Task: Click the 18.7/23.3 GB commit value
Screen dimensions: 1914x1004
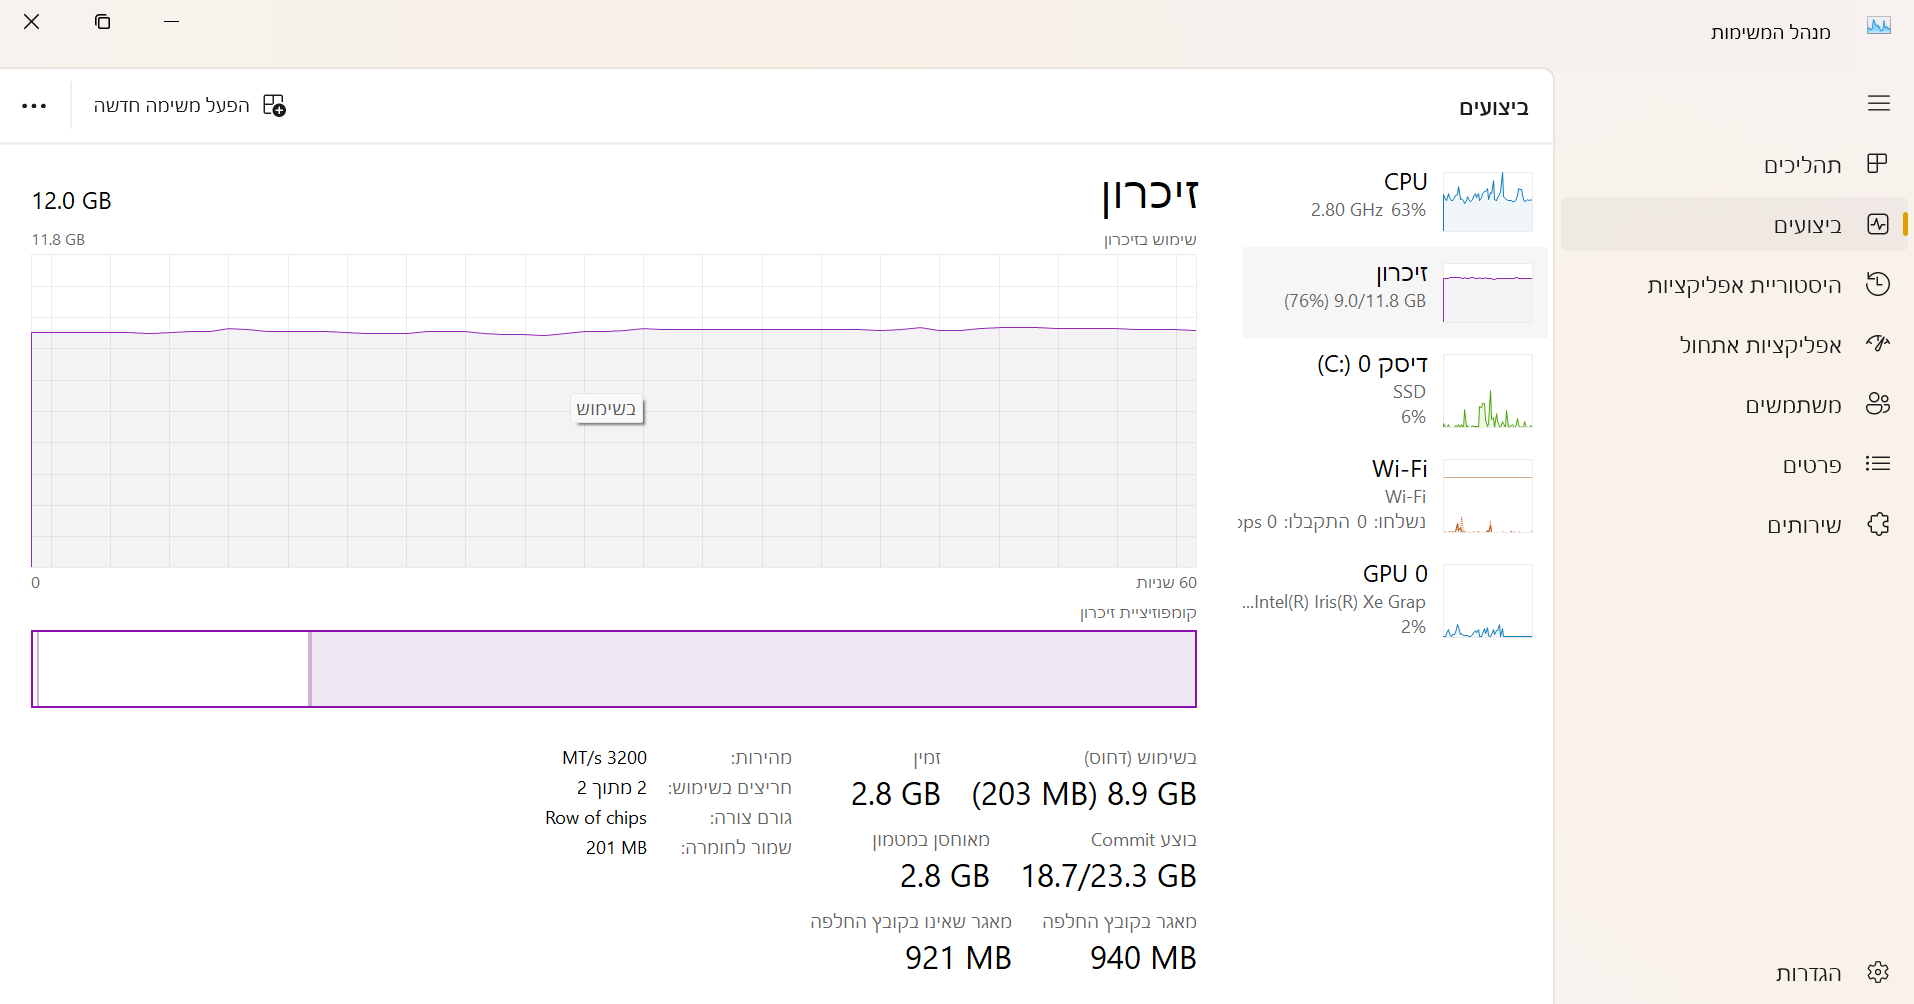Action: [1108, 876]
